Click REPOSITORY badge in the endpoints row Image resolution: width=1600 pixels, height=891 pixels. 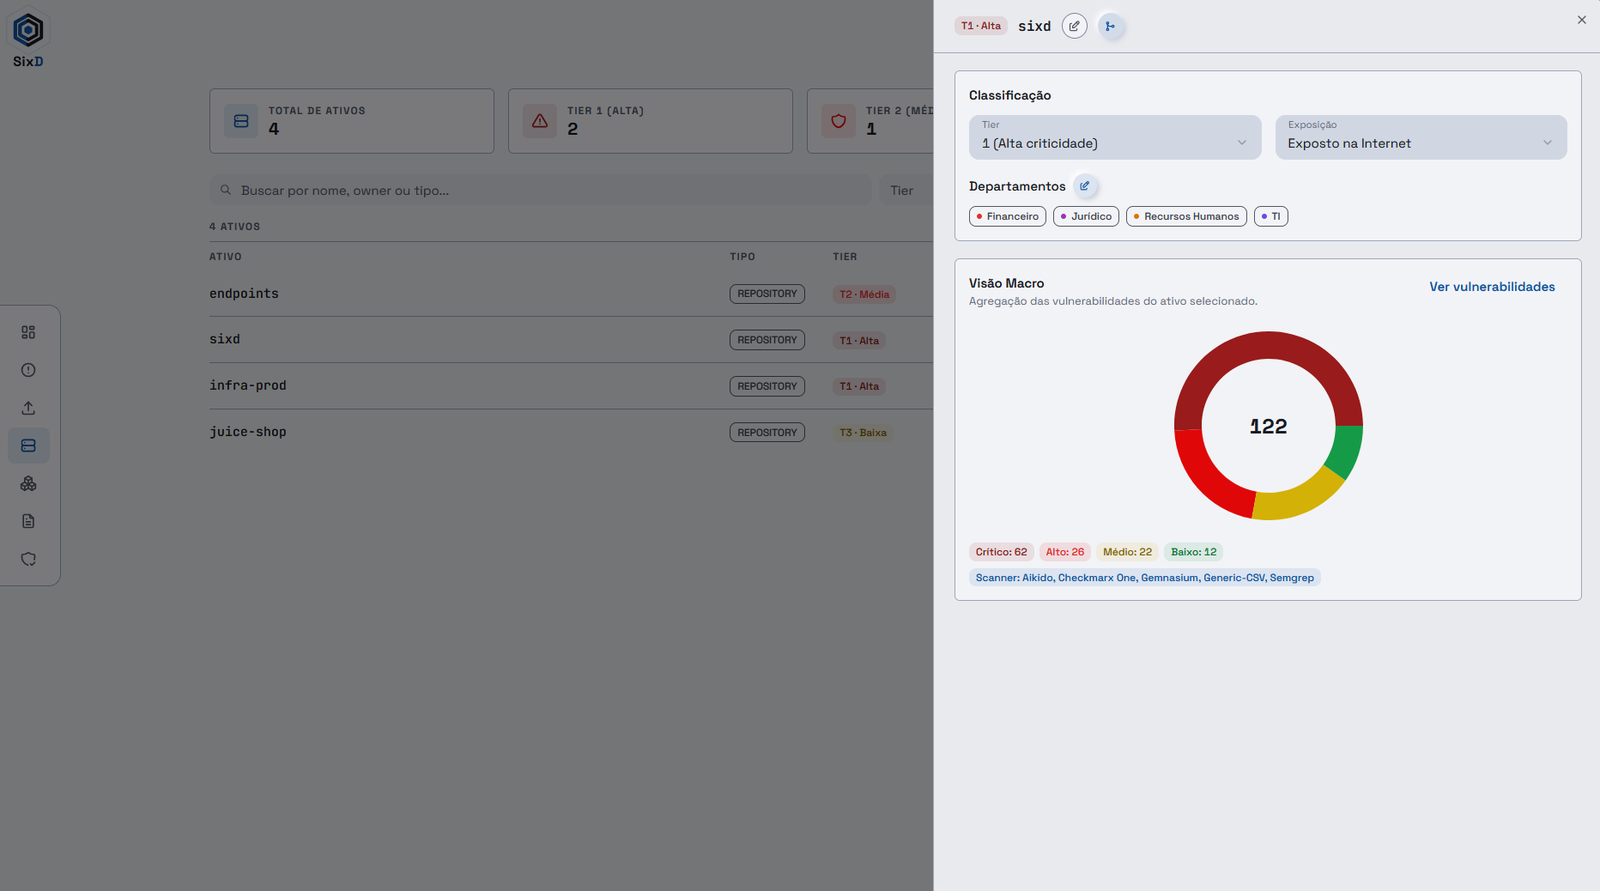(x=767, y=294)
